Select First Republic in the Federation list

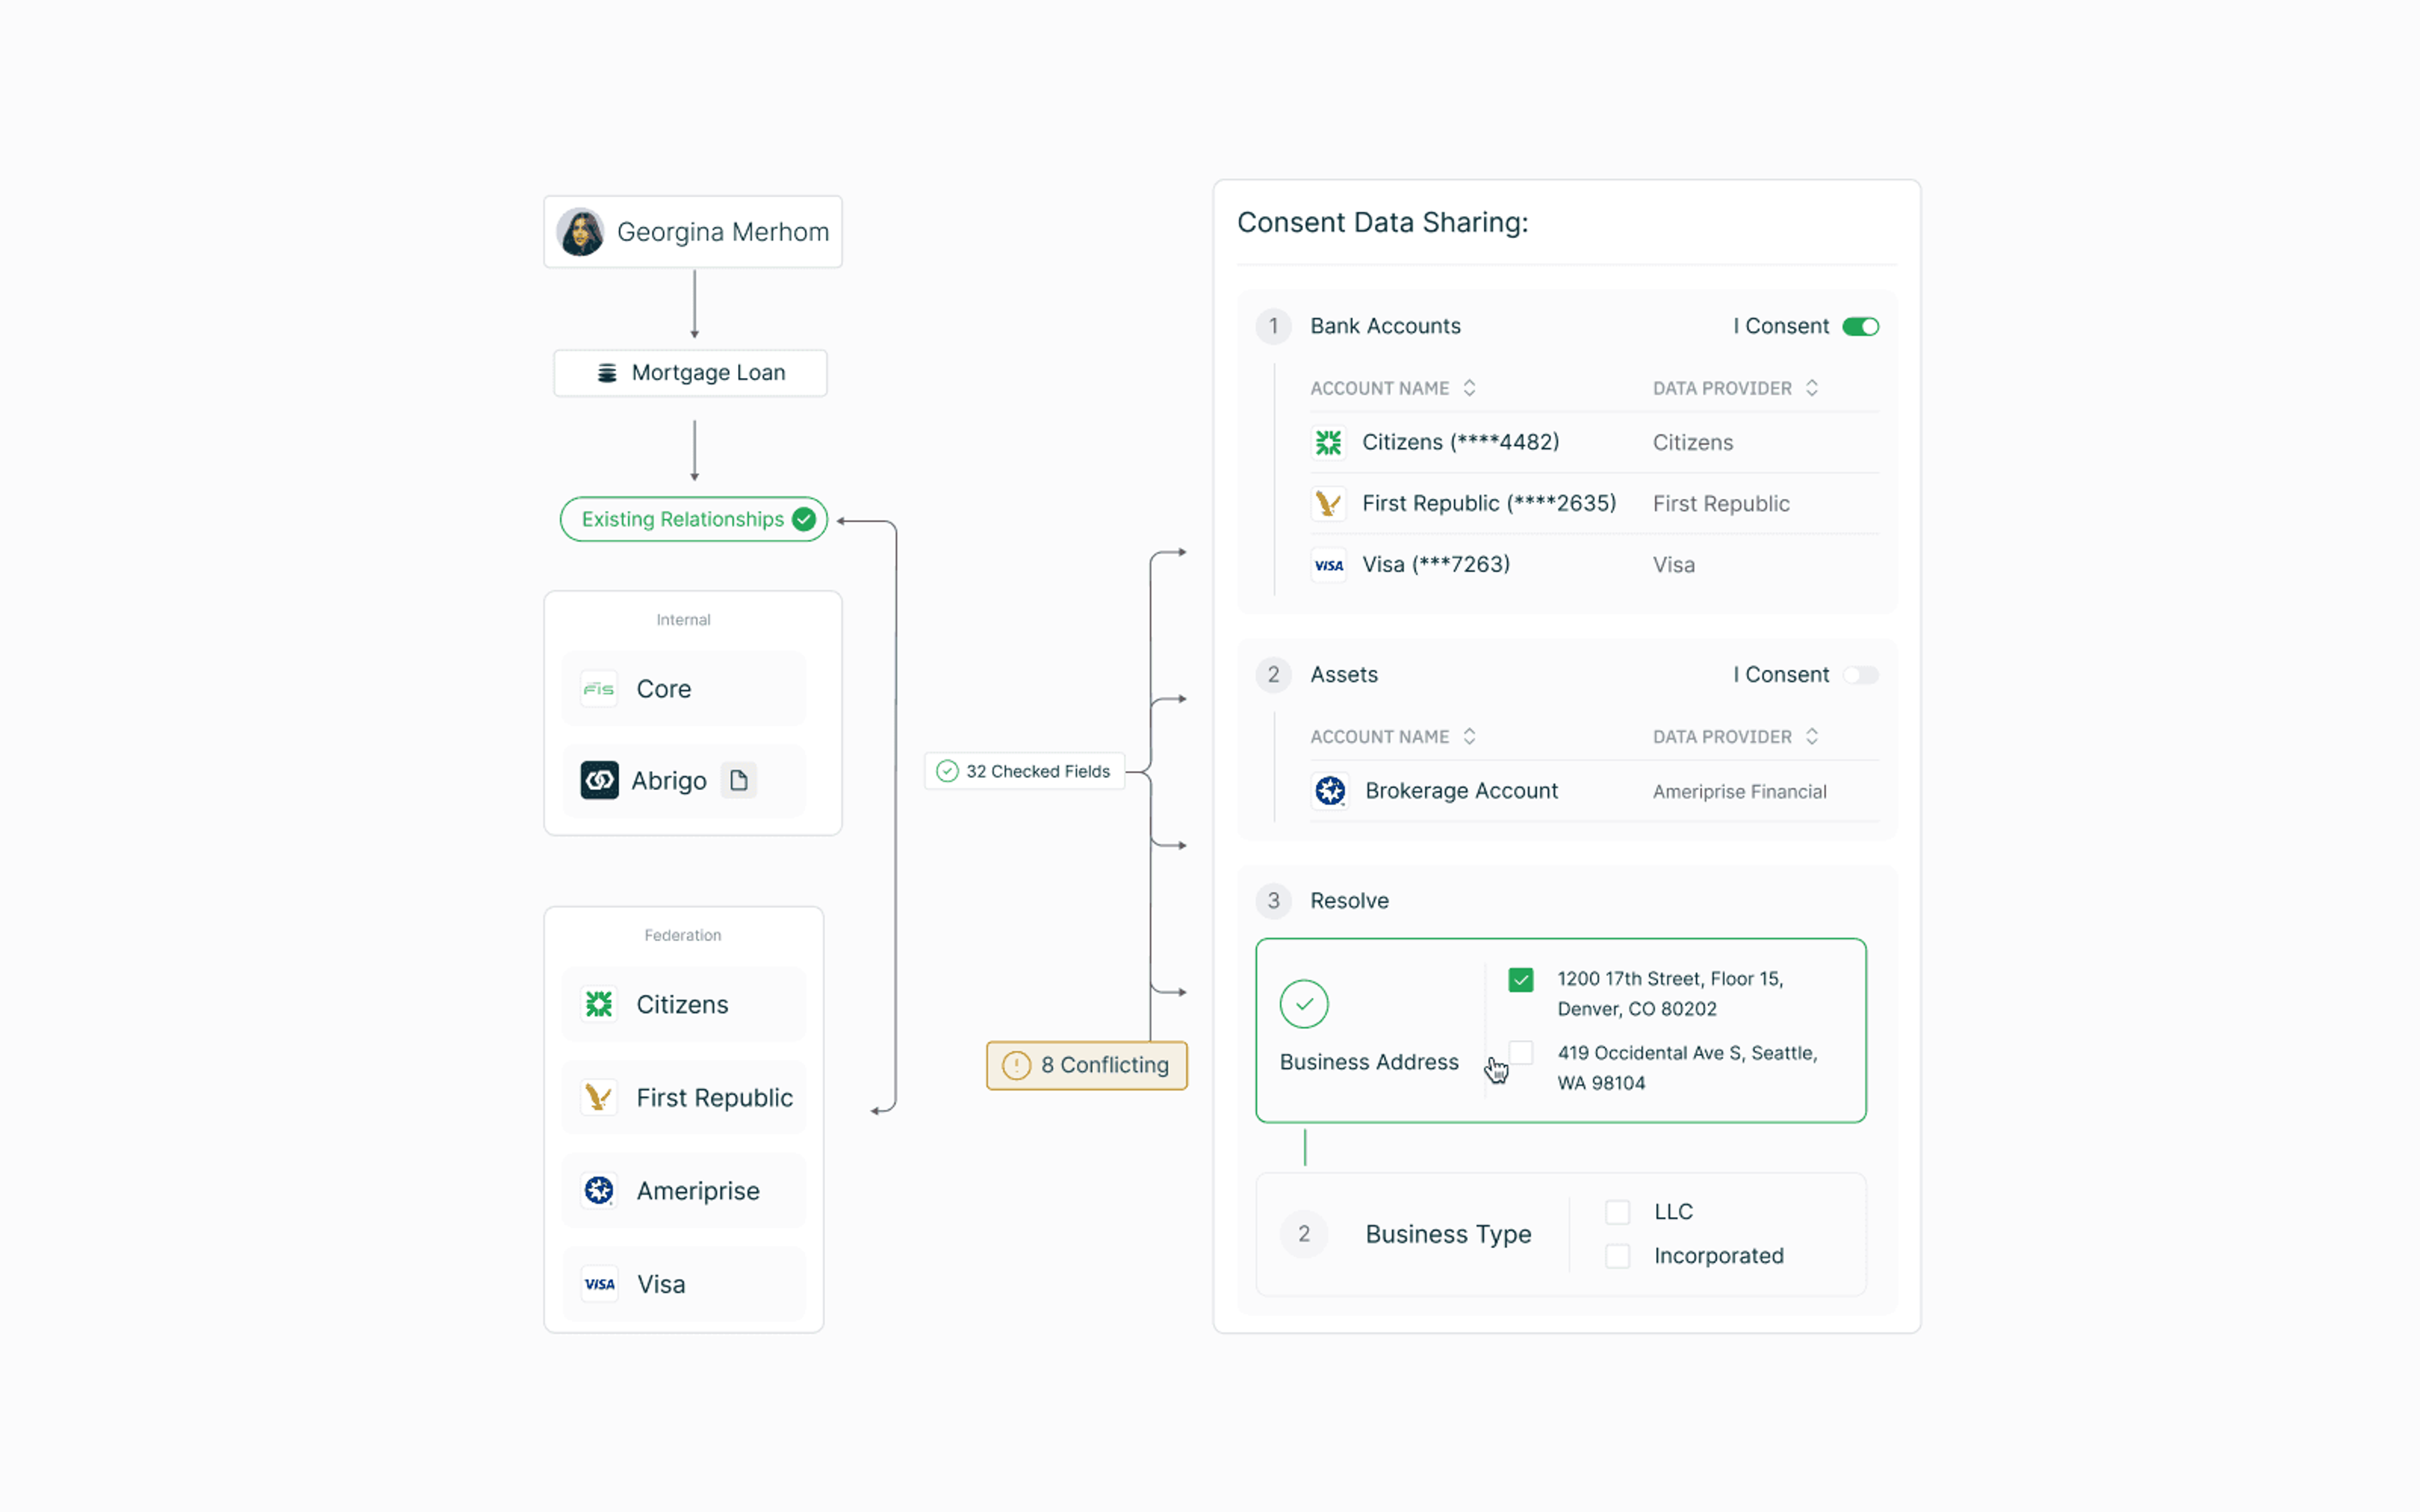[x=684, y=1097]
